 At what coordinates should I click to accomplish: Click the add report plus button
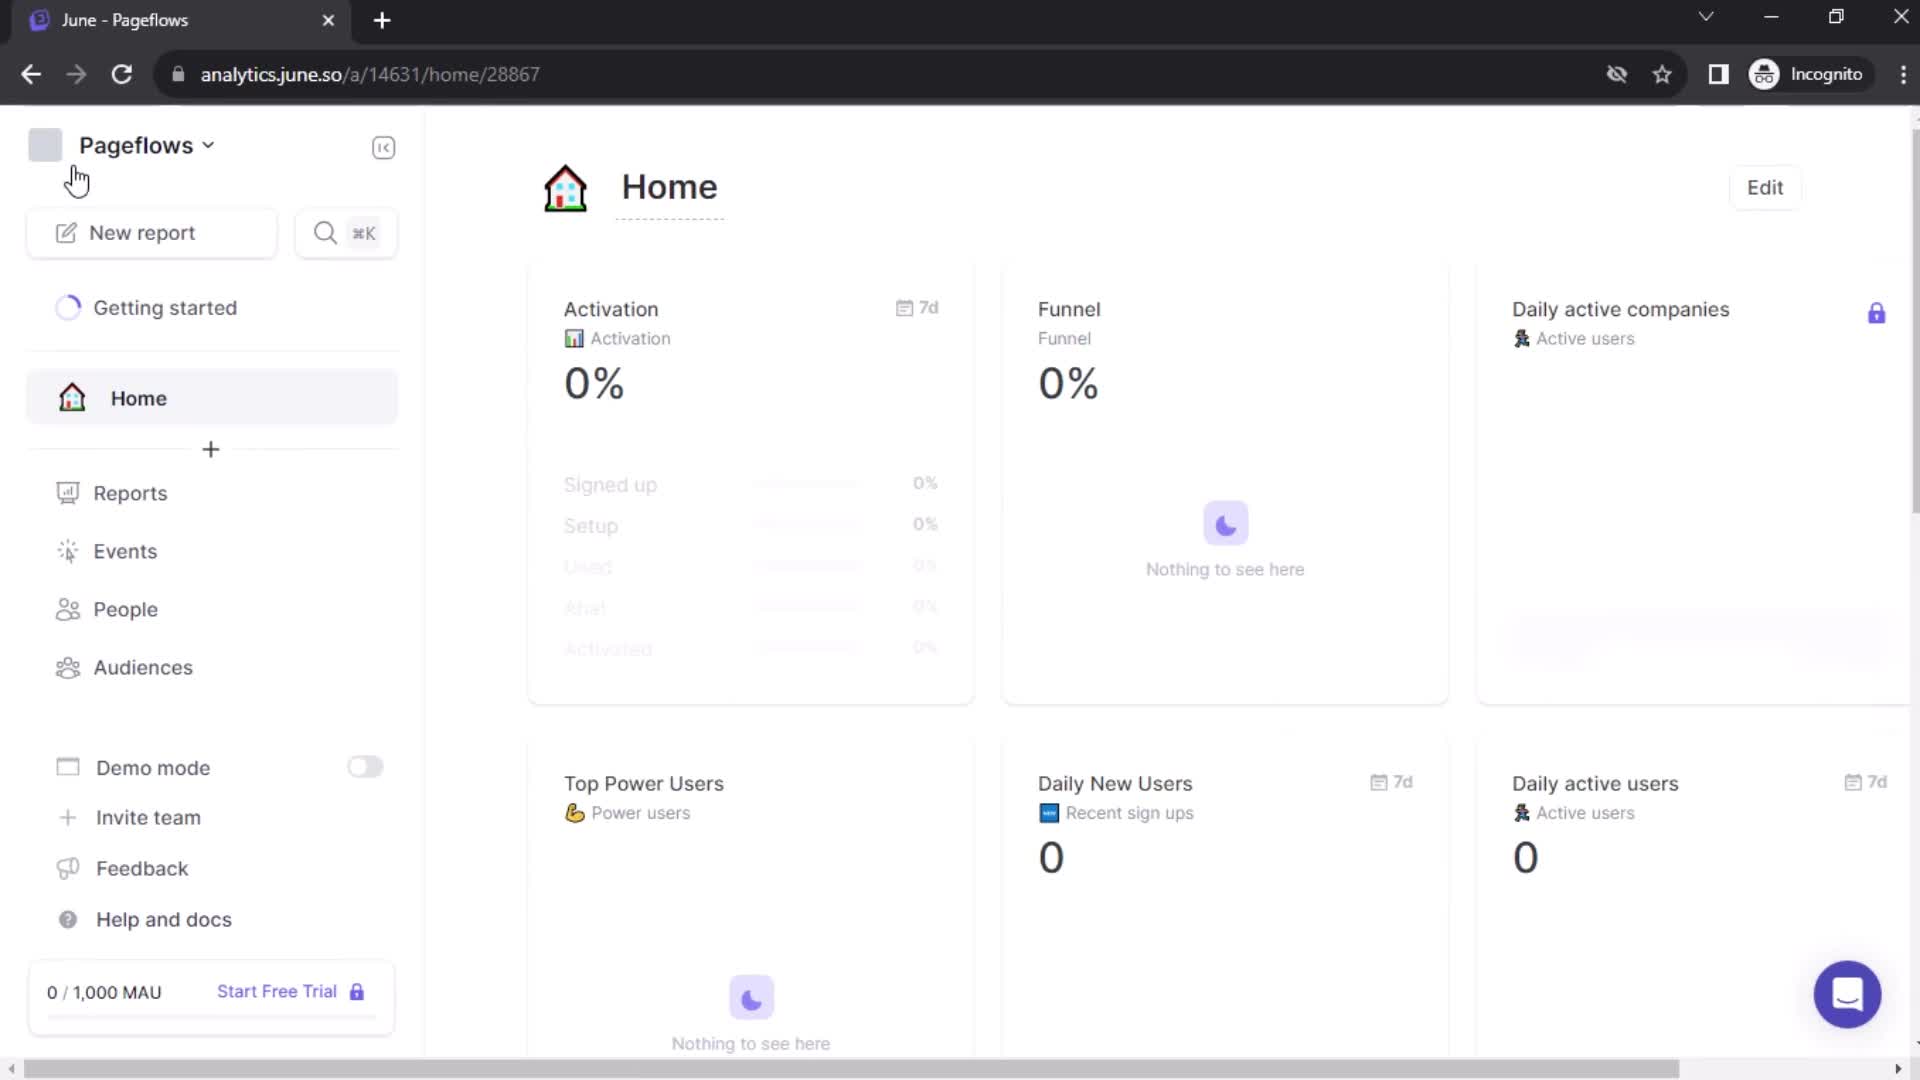coord(210,448)
